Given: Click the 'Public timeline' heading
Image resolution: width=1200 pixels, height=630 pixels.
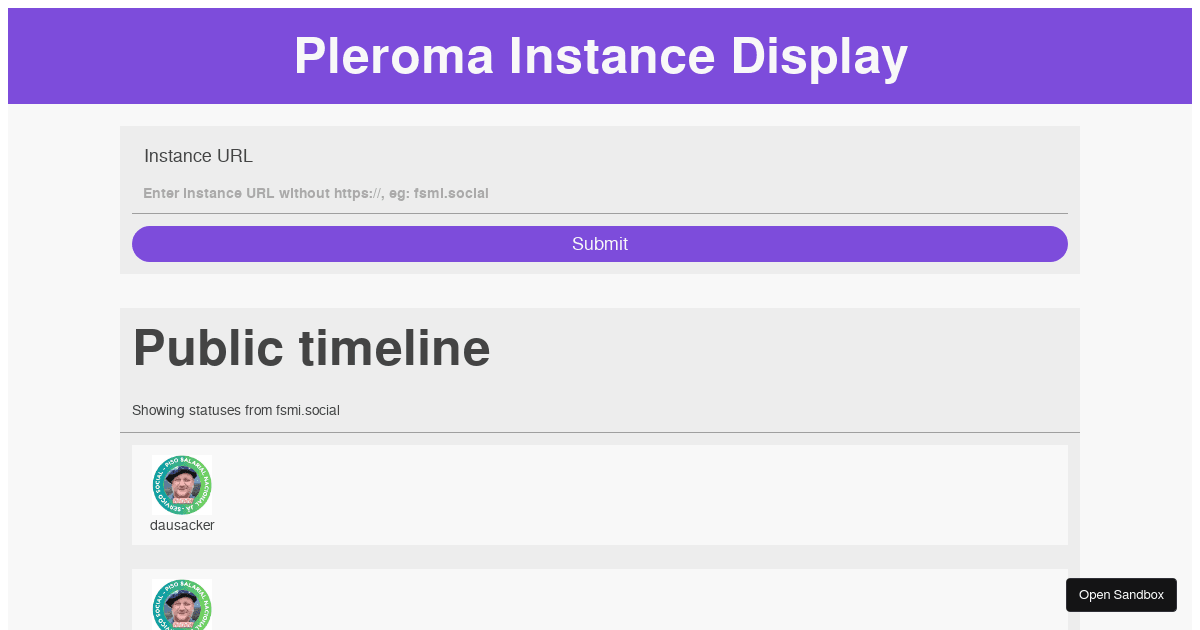Looking at the screenshot, I should tap(311, 348).
